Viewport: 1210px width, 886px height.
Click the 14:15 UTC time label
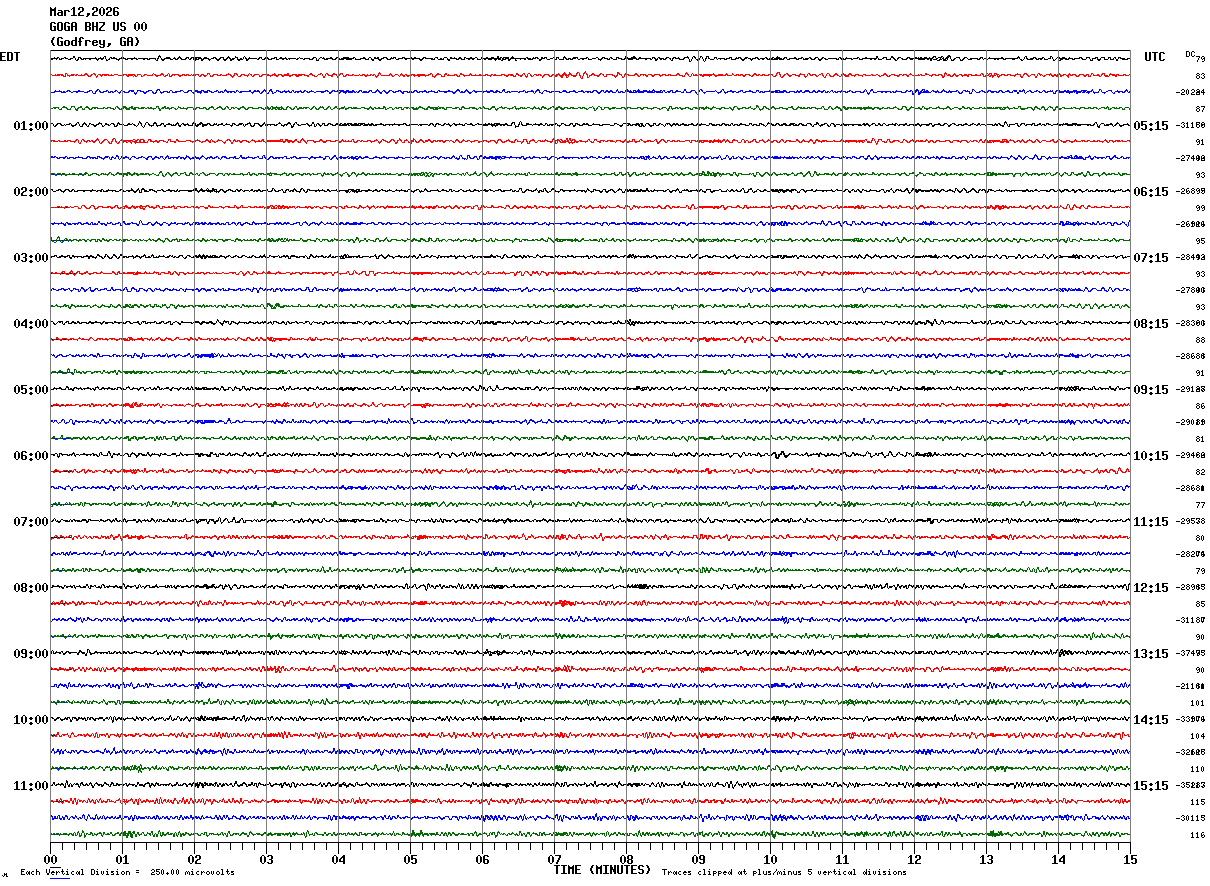point(1151,720)
